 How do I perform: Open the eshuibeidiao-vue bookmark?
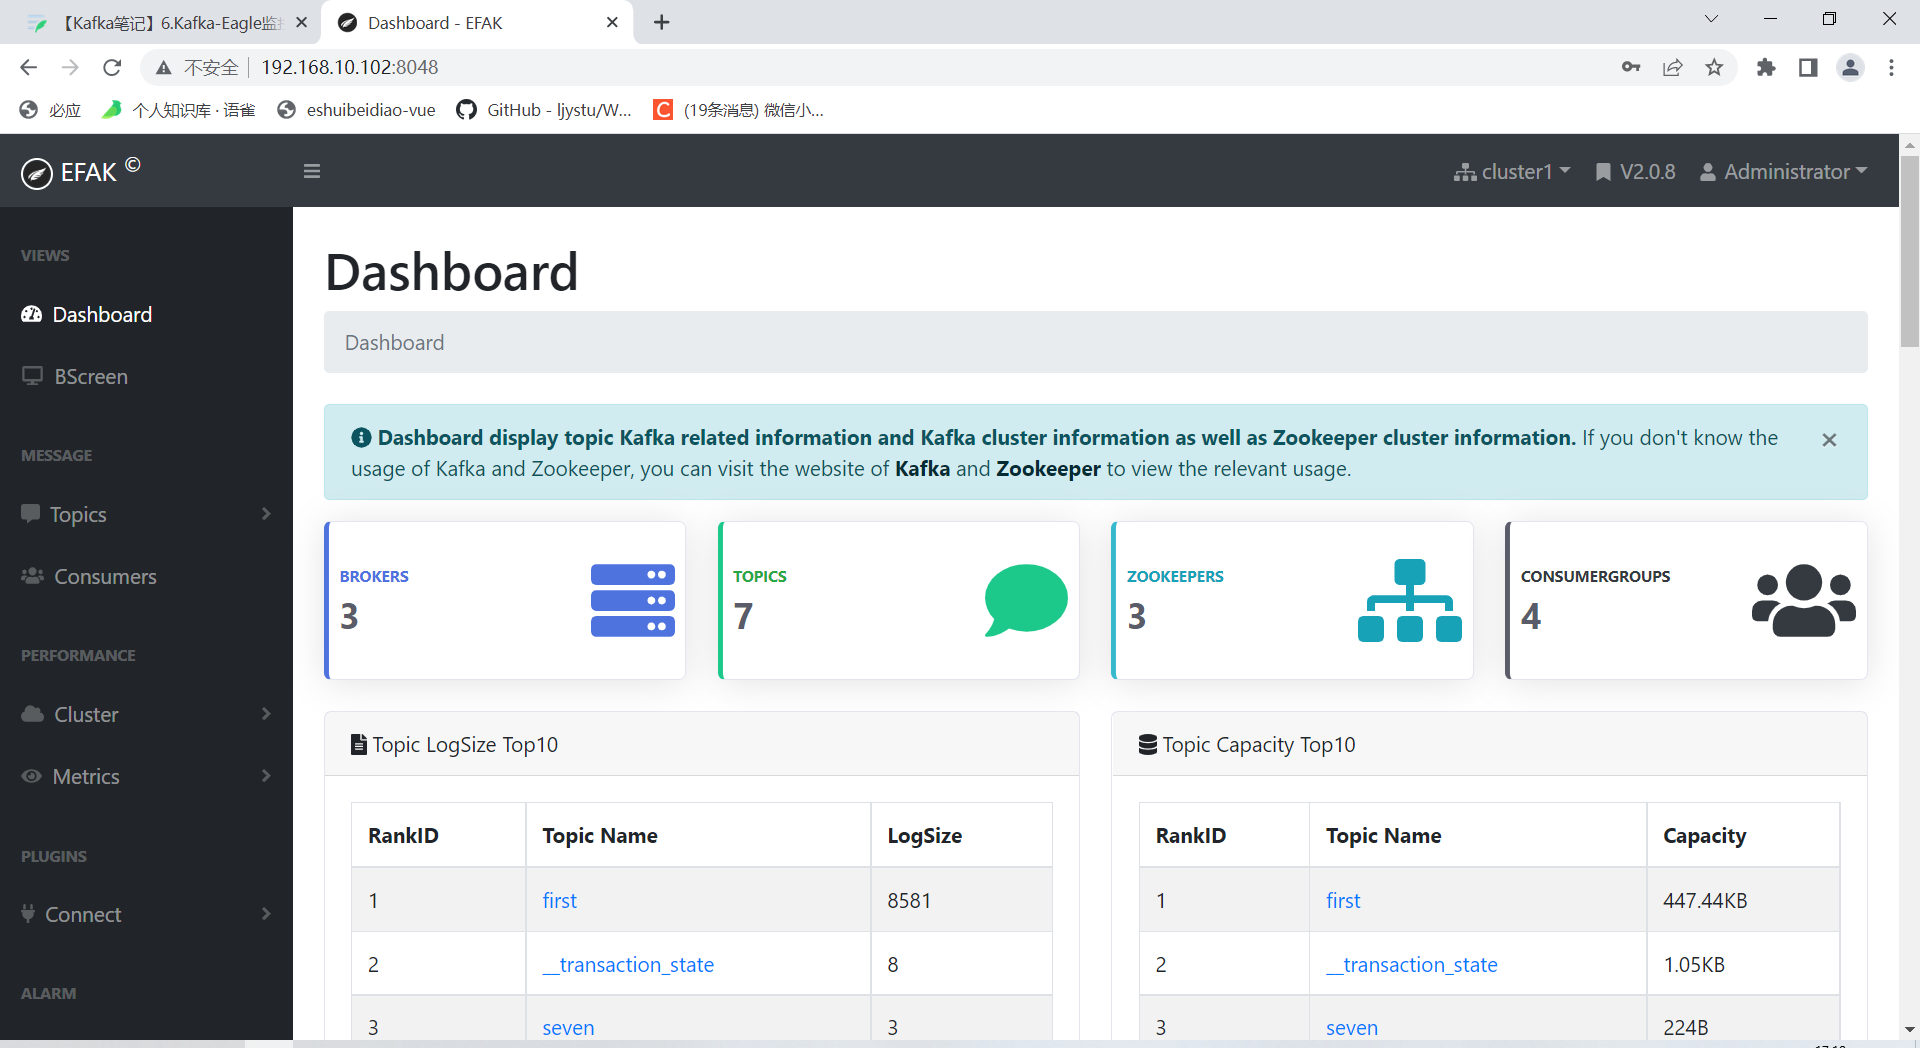(x=356, y=110)
